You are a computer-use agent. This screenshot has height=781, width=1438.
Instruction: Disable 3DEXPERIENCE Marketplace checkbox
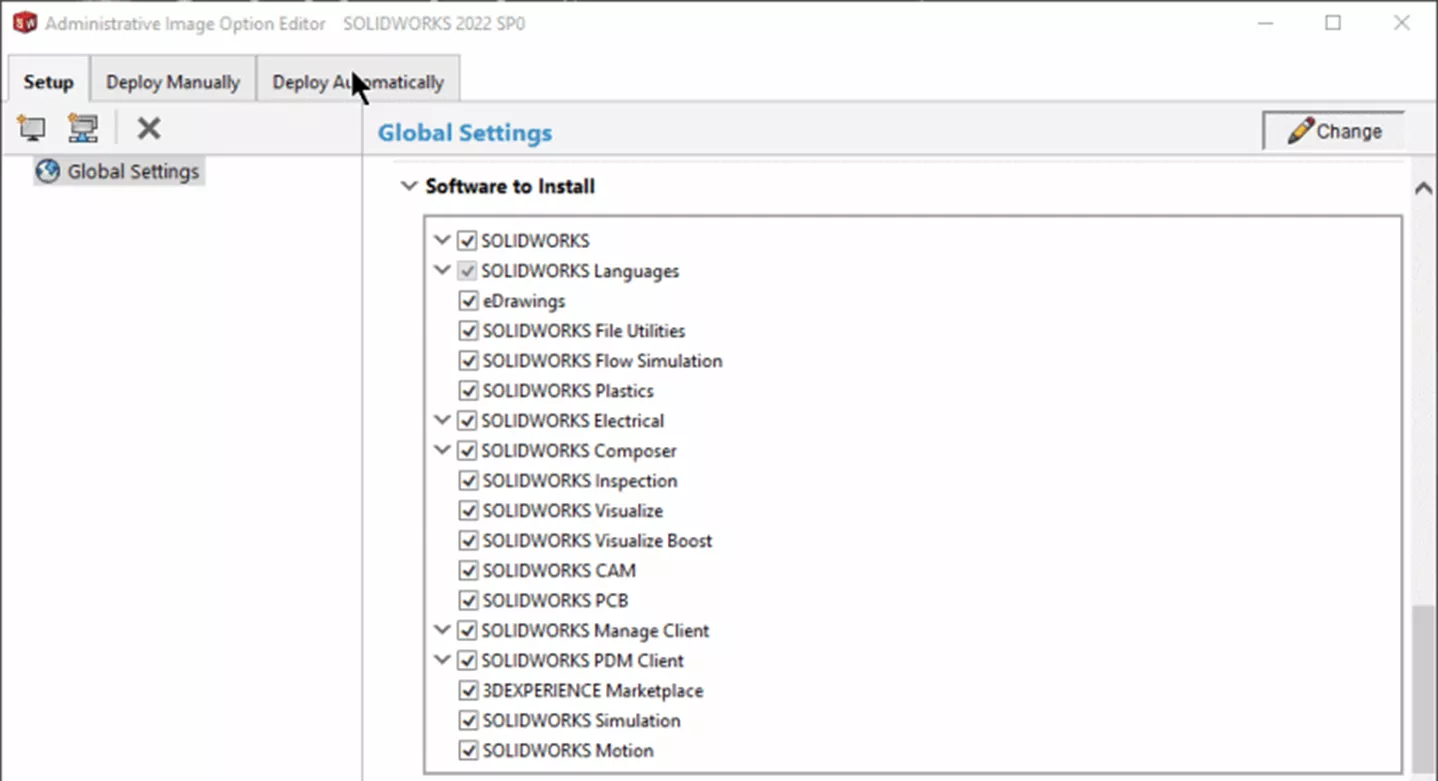468,691
